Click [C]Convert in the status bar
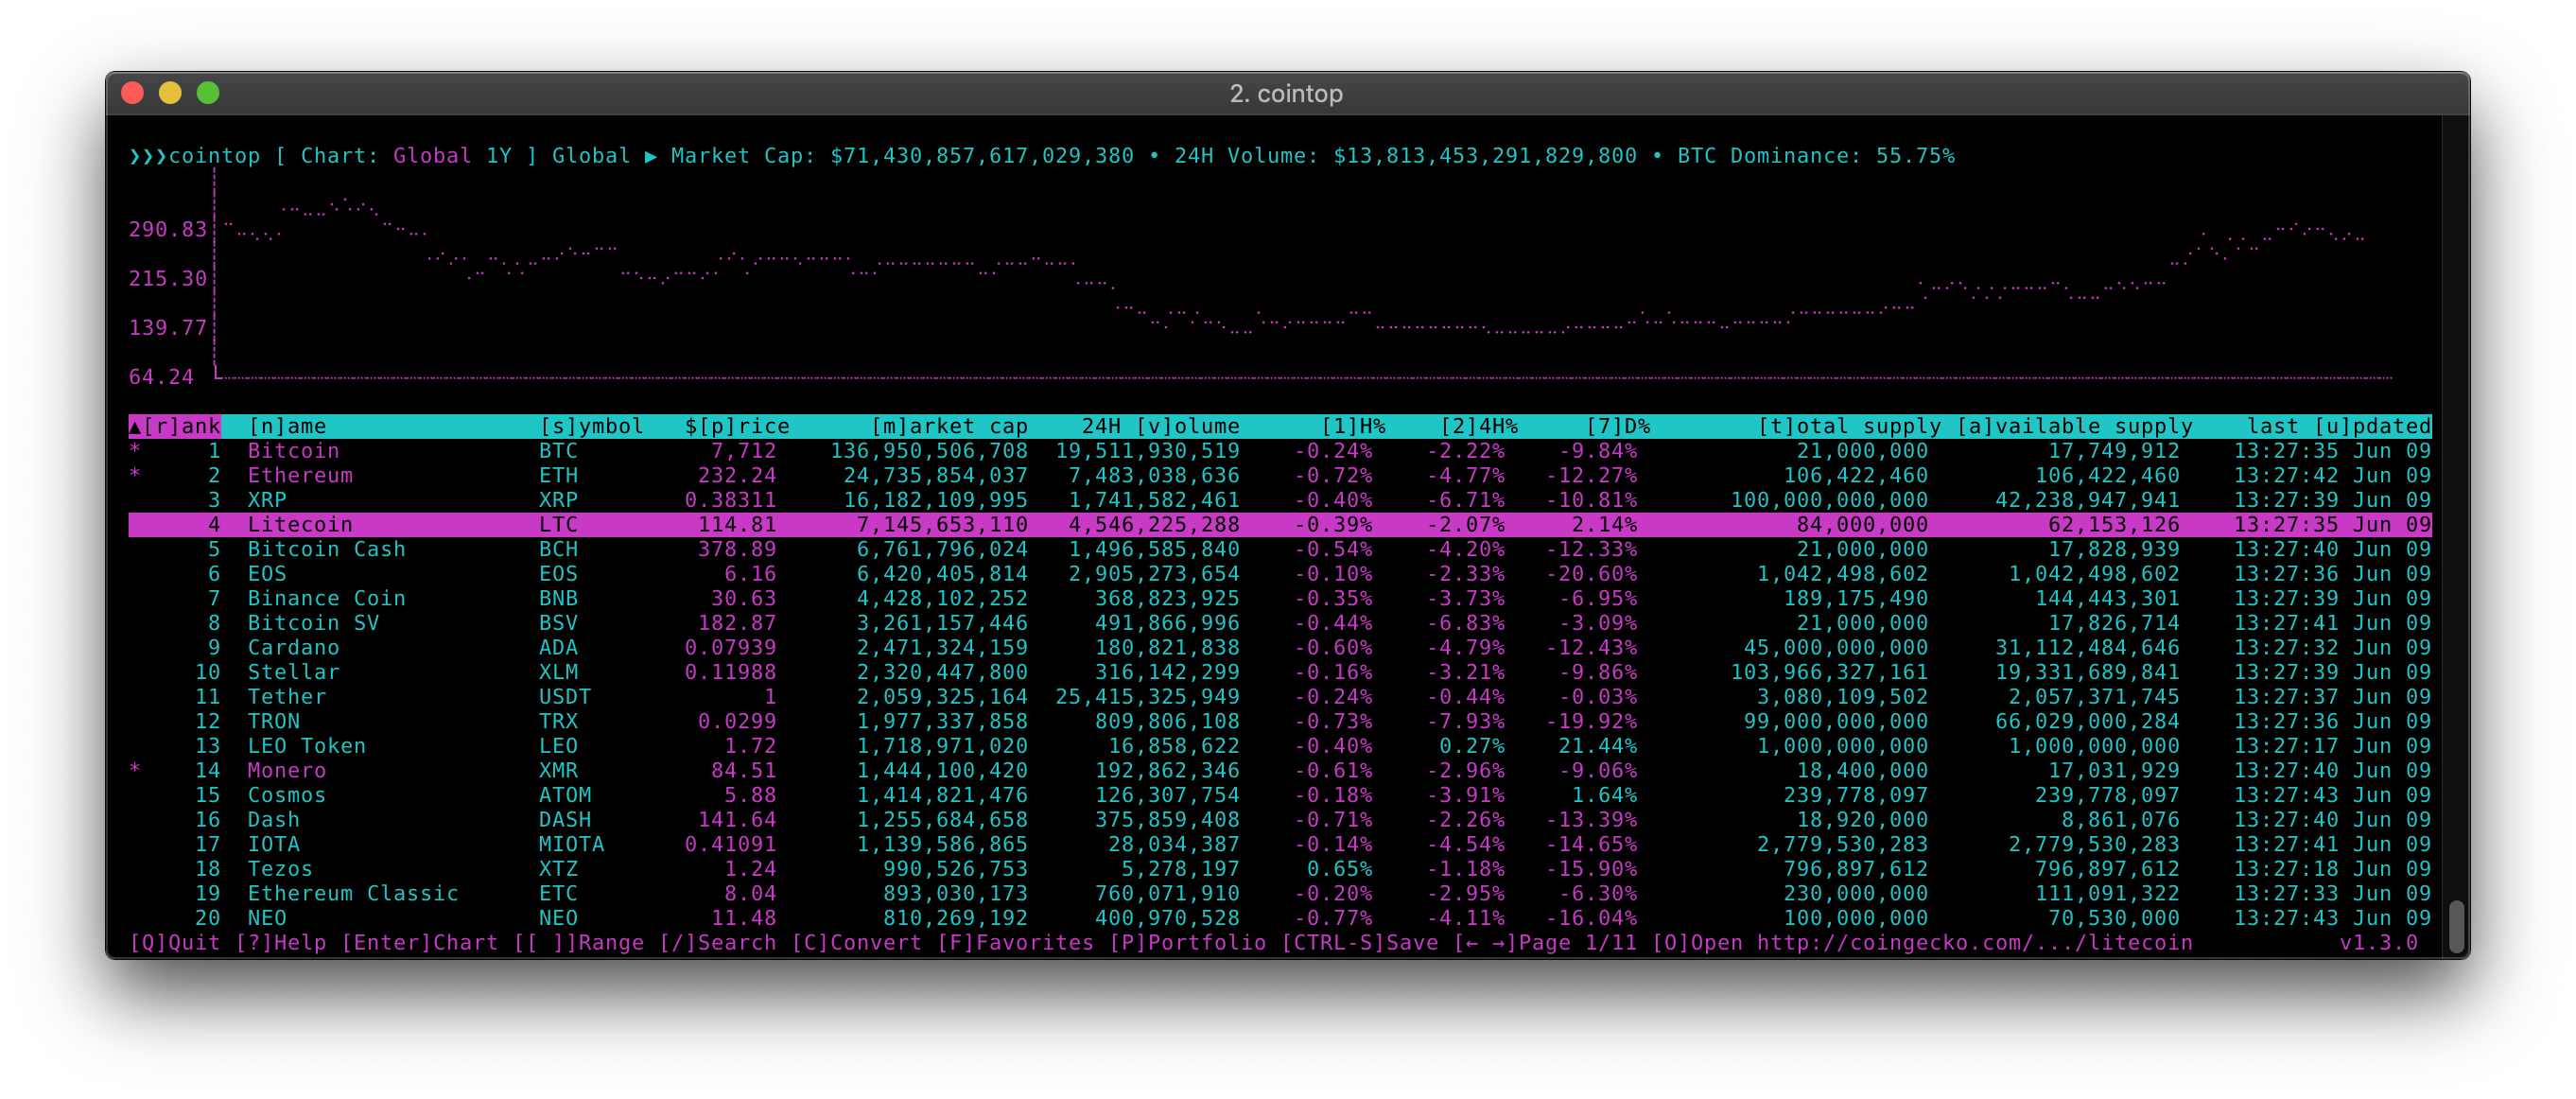The image size is (2576, 1099). coord(856,943)
